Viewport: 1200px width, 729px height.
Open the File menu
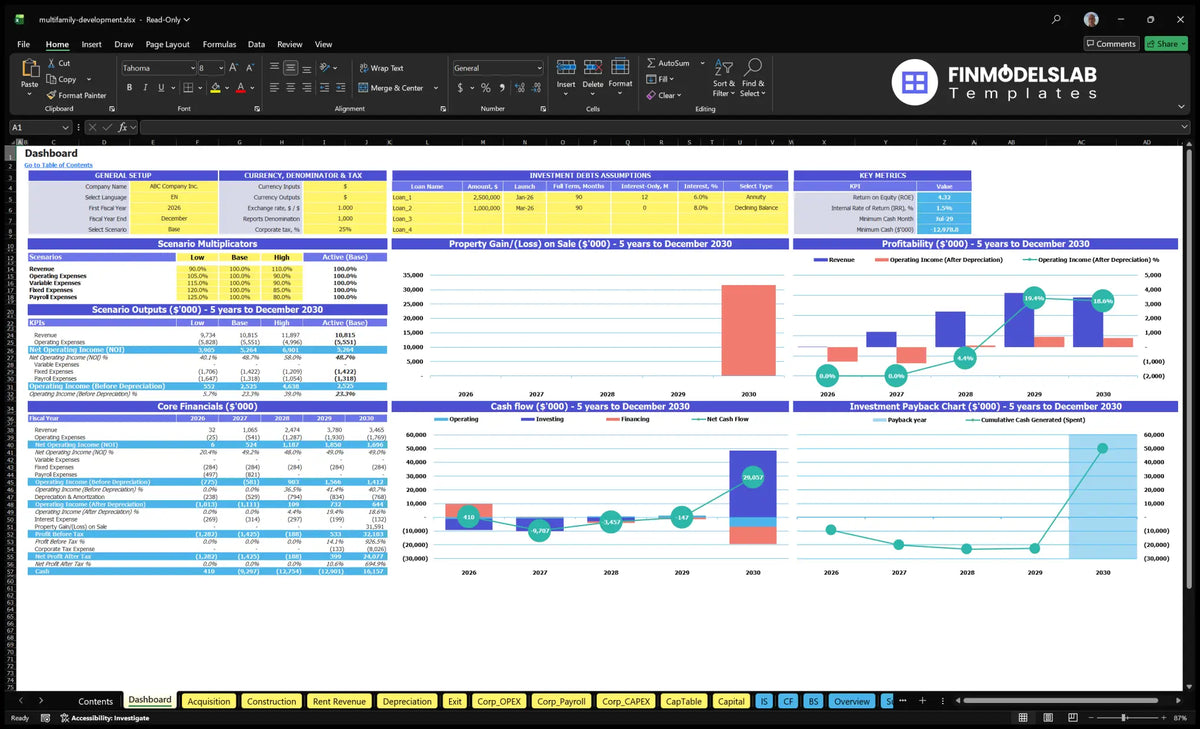(x=23, y=44)
